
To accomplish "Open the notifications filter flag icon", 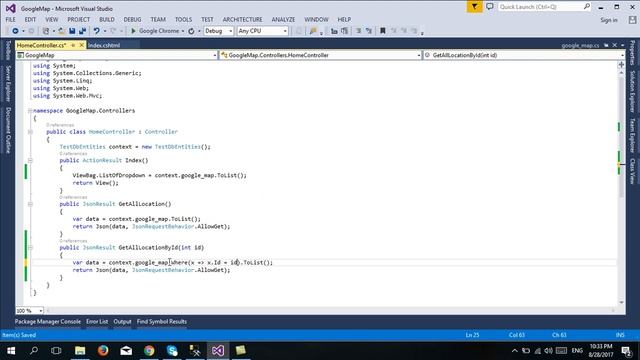I will (x=474, y=7).
